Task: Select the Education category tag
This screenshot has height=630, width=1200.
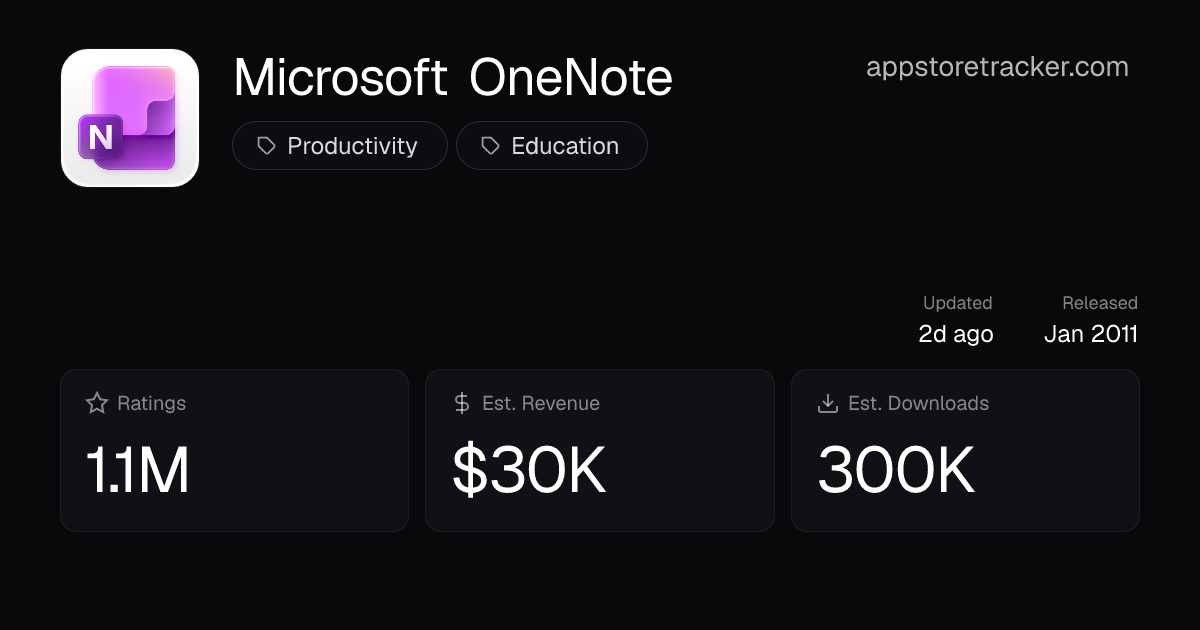Action: coord(552,146)
